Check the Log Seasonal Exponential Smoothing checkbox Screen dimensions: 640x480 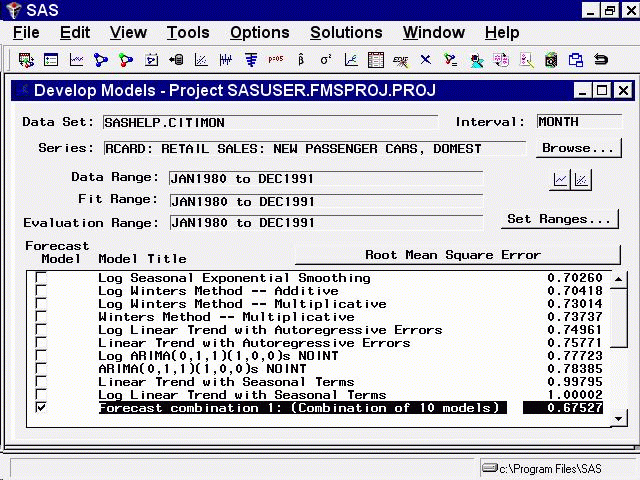click(x=40, y=278)
